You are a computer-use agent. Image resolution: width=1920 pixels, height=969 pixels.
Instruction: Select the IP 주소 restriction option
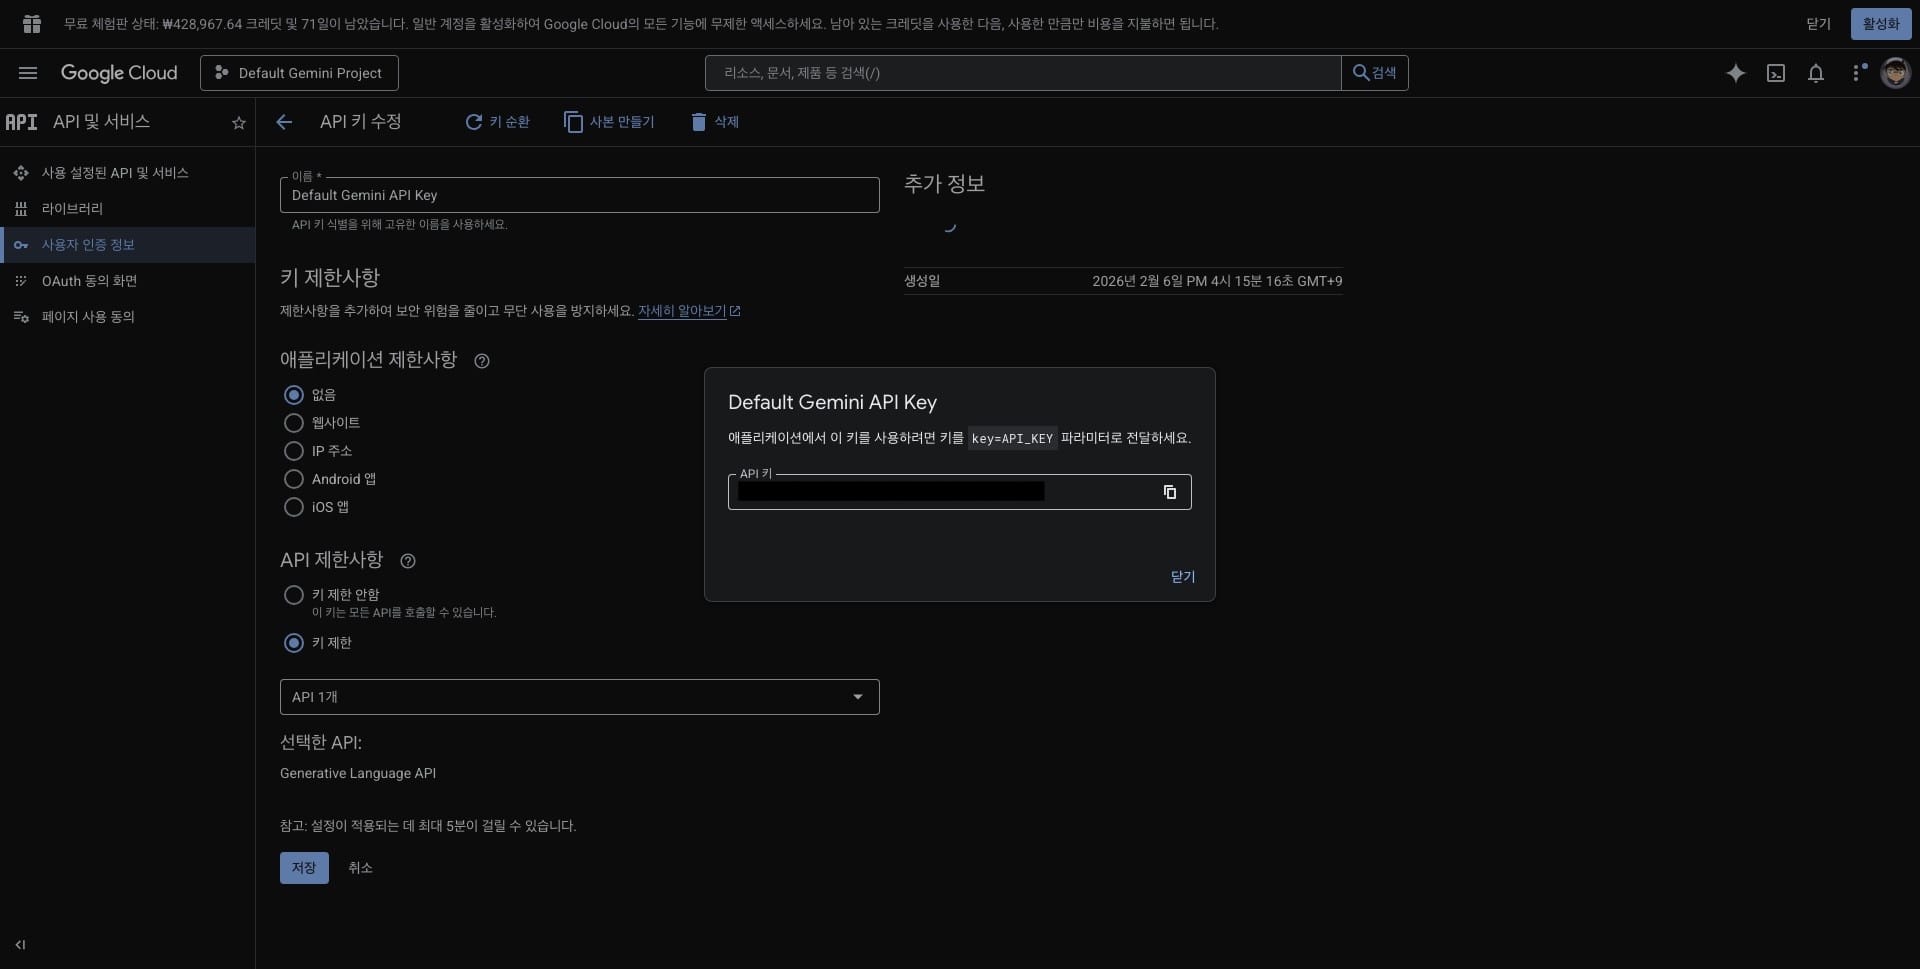coord(294,451)
